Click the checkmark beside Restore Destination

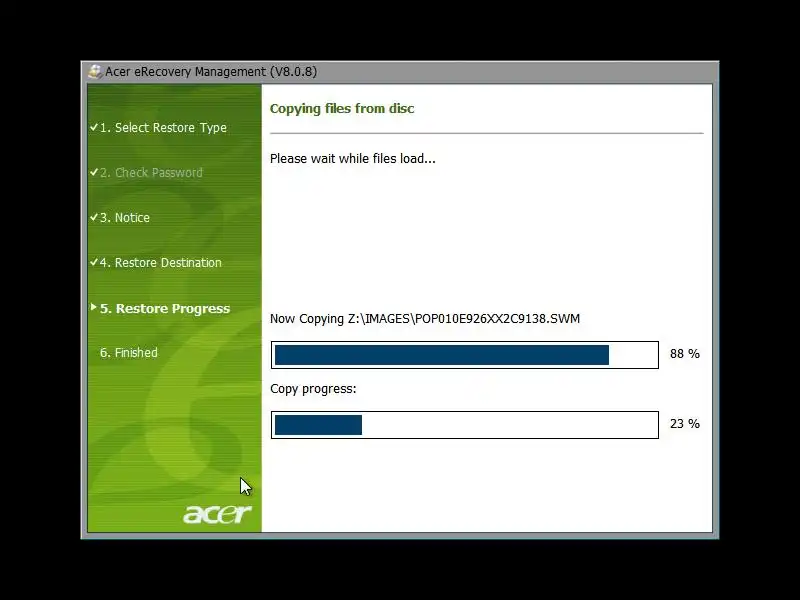(94, 262)
